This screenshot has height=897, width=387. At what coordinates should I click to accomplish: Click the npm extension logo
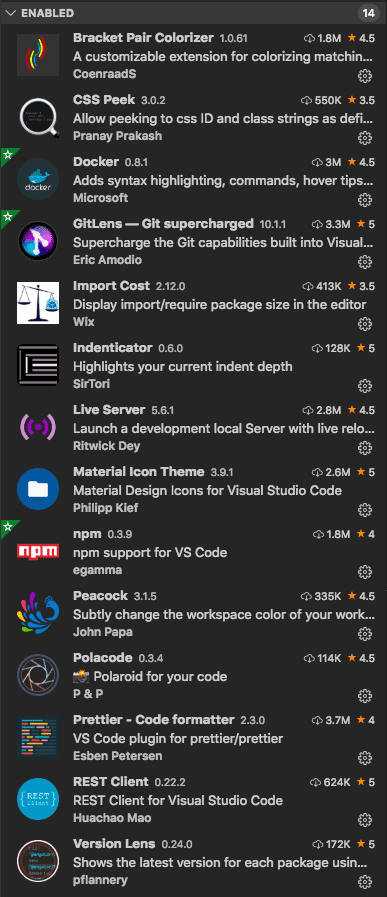[x=38, y=550]
